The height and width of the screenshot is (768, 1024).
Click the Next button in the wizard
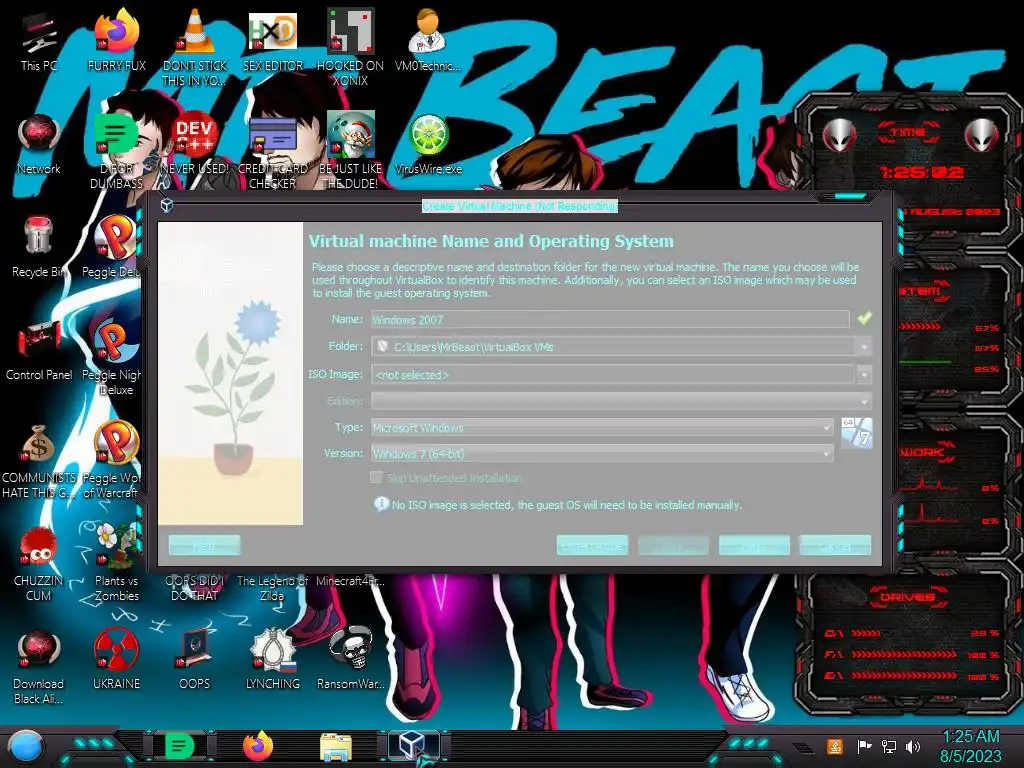pos(754,545)
